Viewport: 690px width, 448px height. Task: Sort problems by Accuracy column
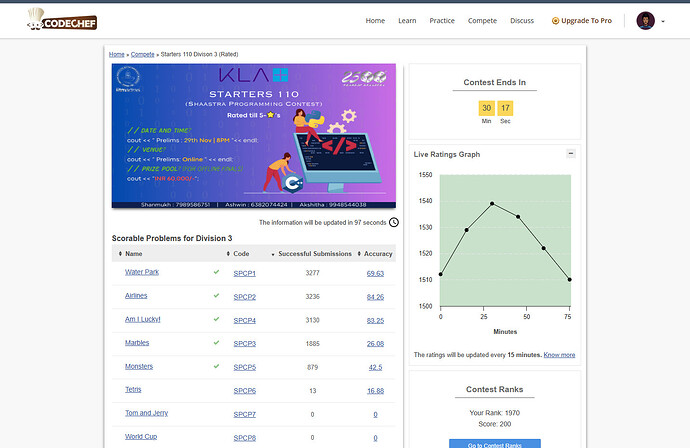(x=375, y=253)
